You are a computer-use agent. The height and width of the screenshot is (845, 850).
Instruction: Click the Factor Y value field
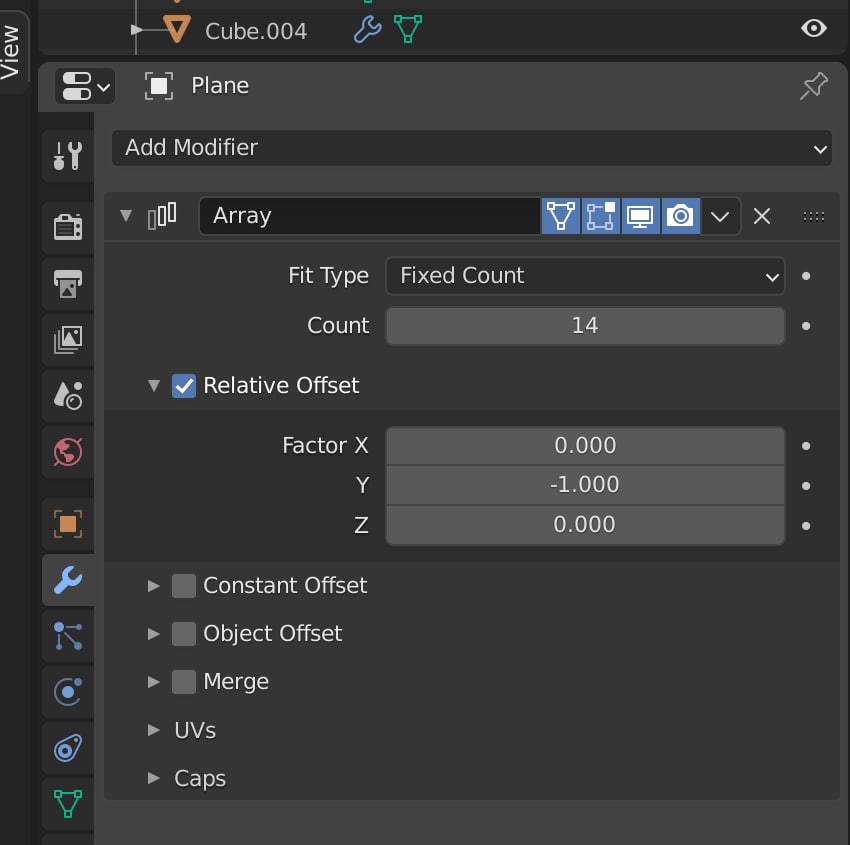coord(585,485)
